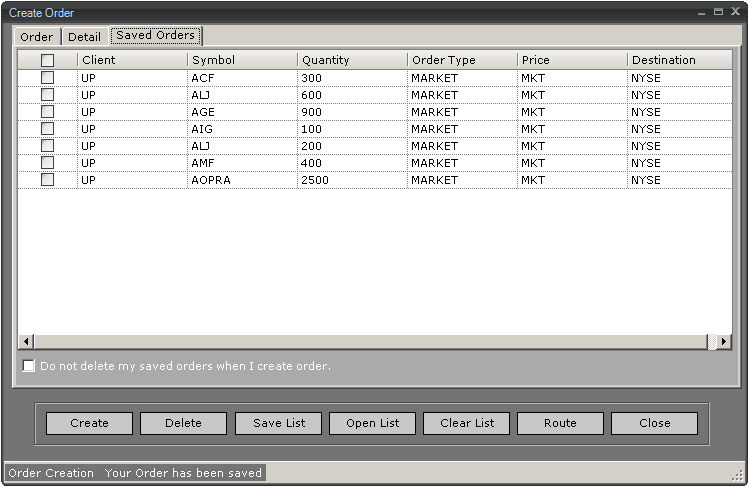The height and width of the screenshot is (487, 749).
Task: Select the Saved Orders tab
Action: point(155,36)
